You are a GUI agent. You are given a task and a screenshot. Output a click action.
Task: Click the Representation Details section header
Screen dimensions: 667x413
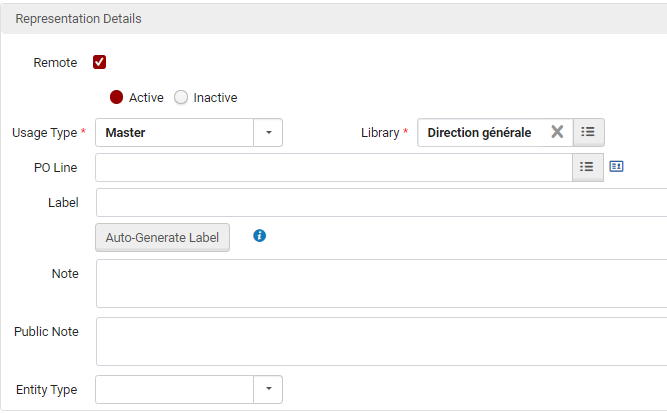(334, 19)
